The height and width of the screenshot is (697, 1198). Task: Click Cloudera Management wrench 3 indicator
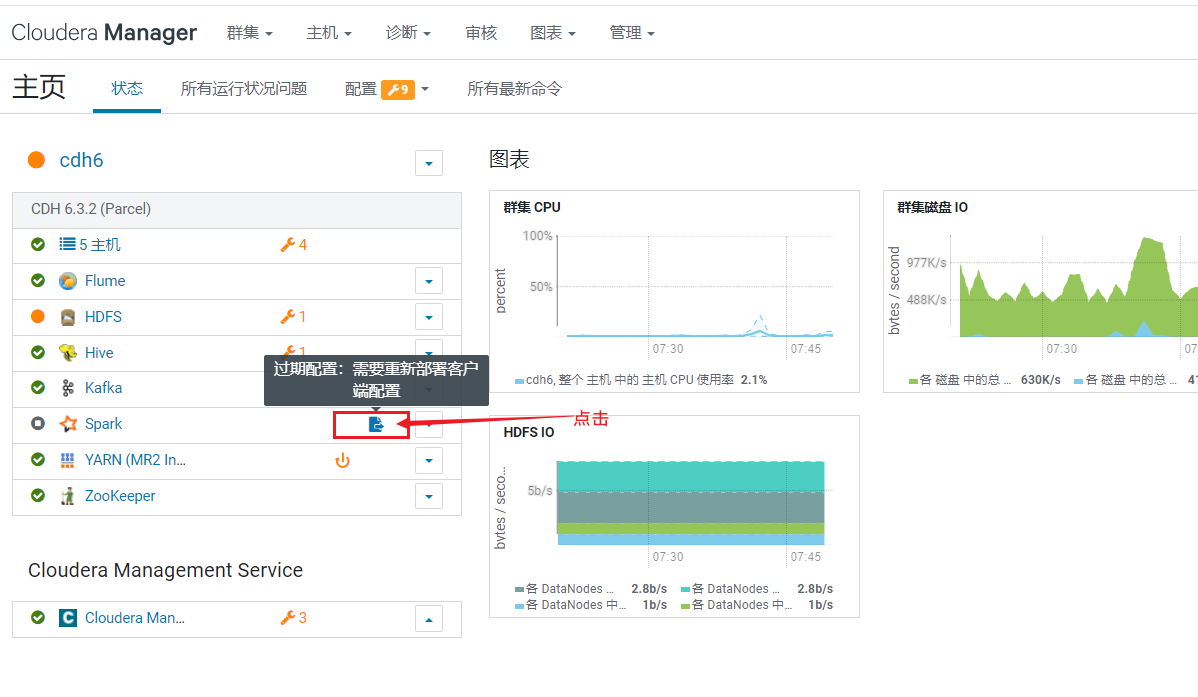click(x=294, y=618)
